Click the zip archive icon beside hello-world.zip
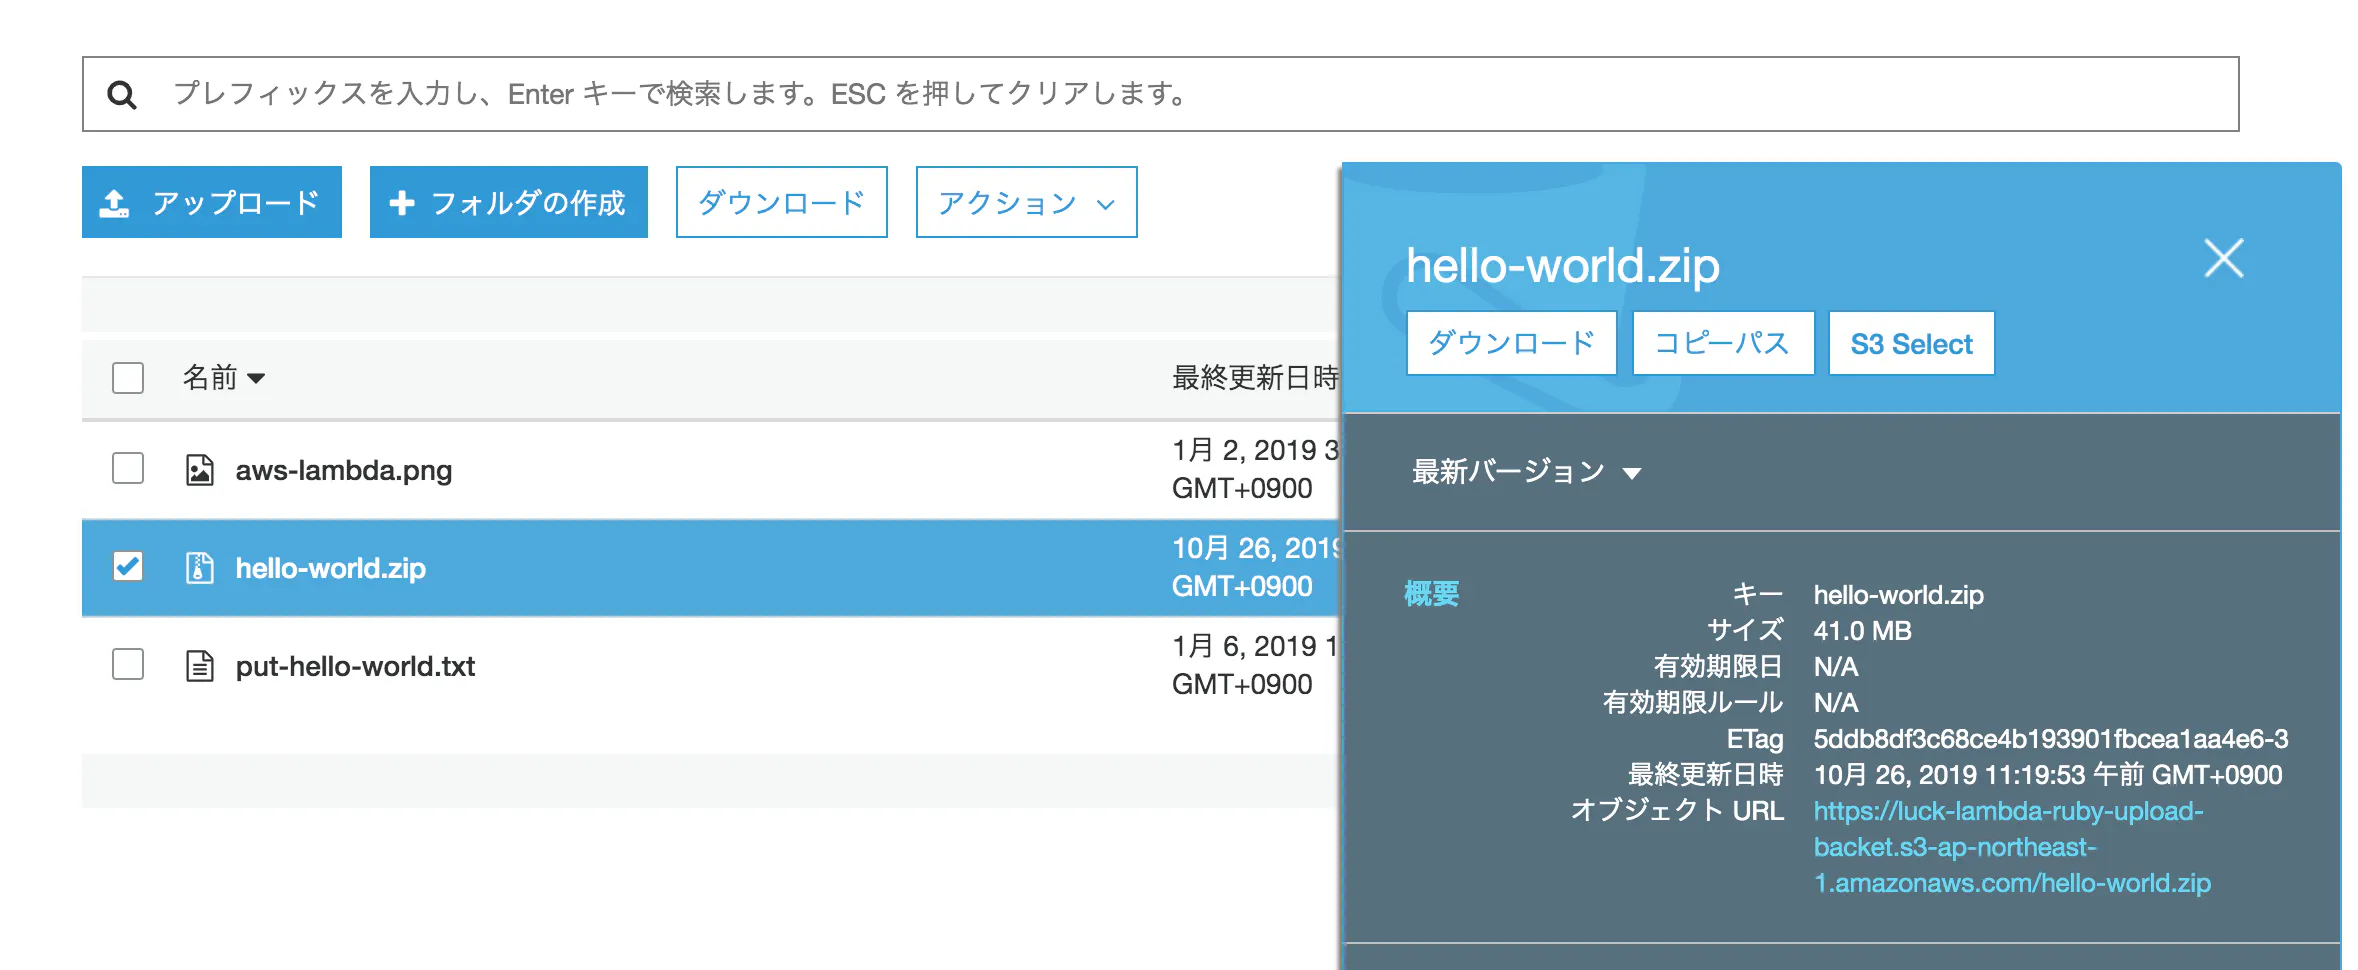This screenshot has width=2358, height=970. click(x=201, y=568)
